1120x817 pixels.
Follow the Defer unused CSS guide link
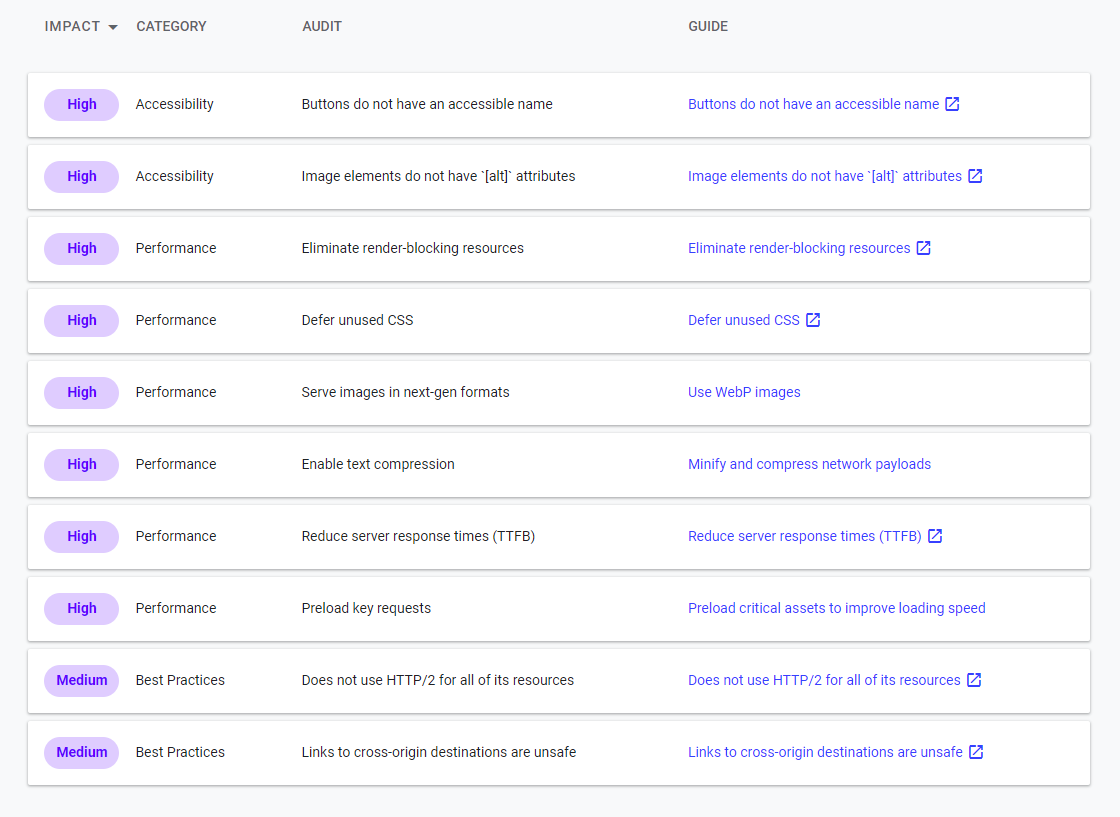744,320
